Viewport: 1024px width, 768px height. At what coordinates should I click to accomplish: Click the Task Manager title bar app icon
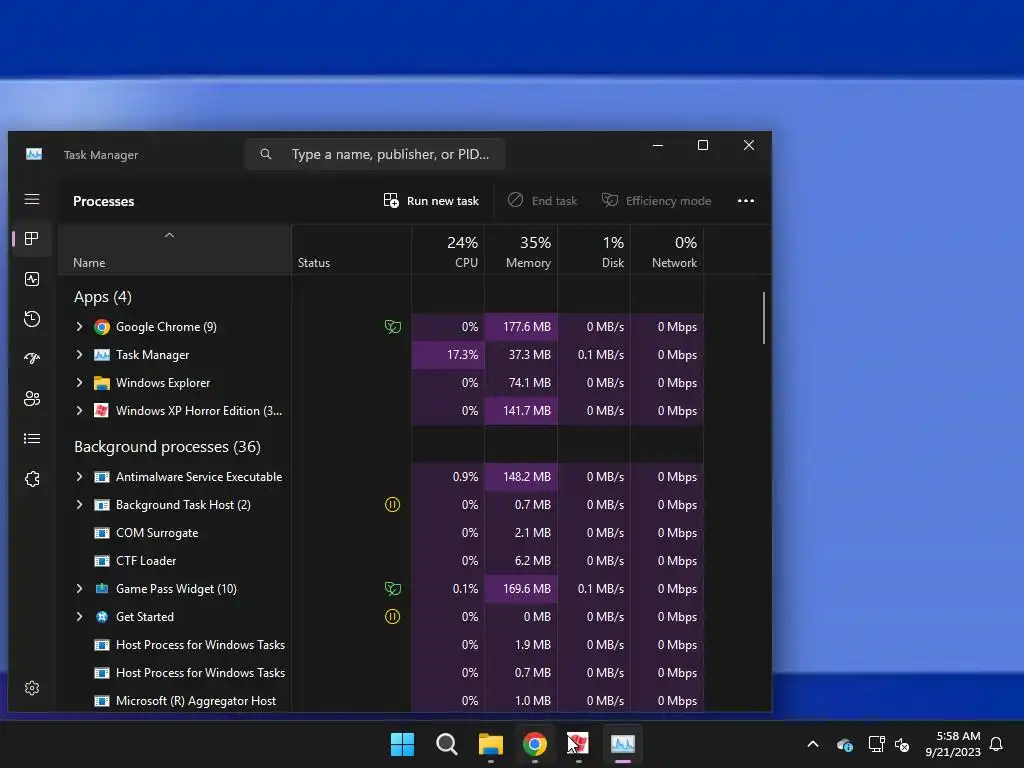34,154
